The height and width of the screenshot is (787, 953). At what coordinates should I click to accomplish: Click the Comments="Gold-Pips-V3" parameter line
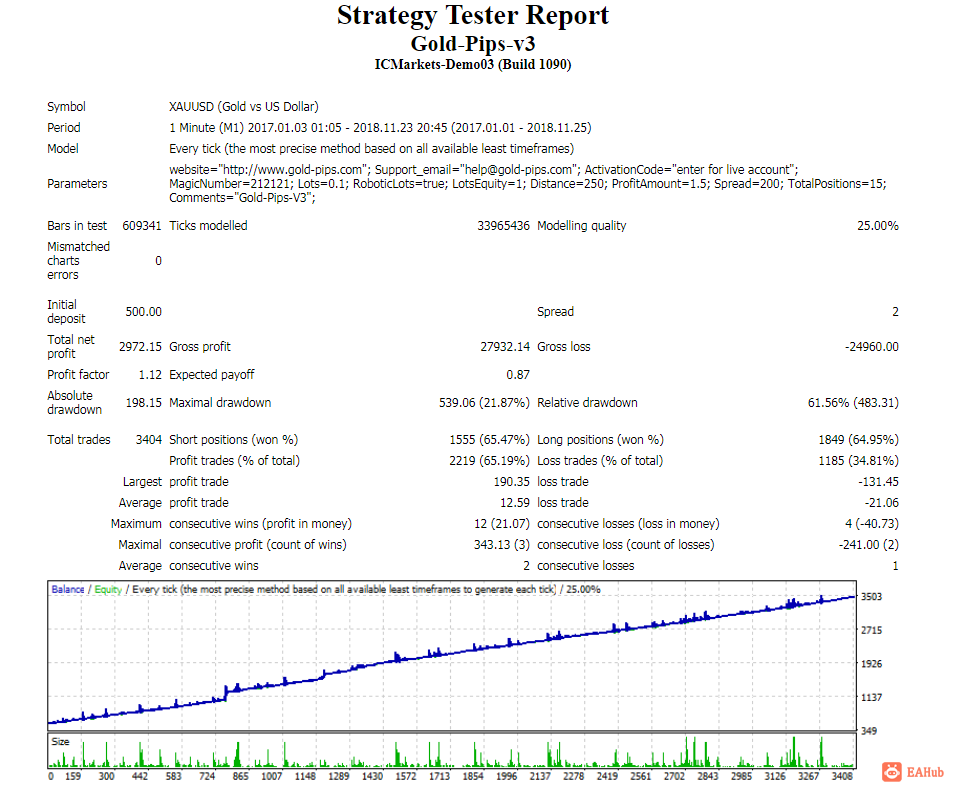(242, 198)
